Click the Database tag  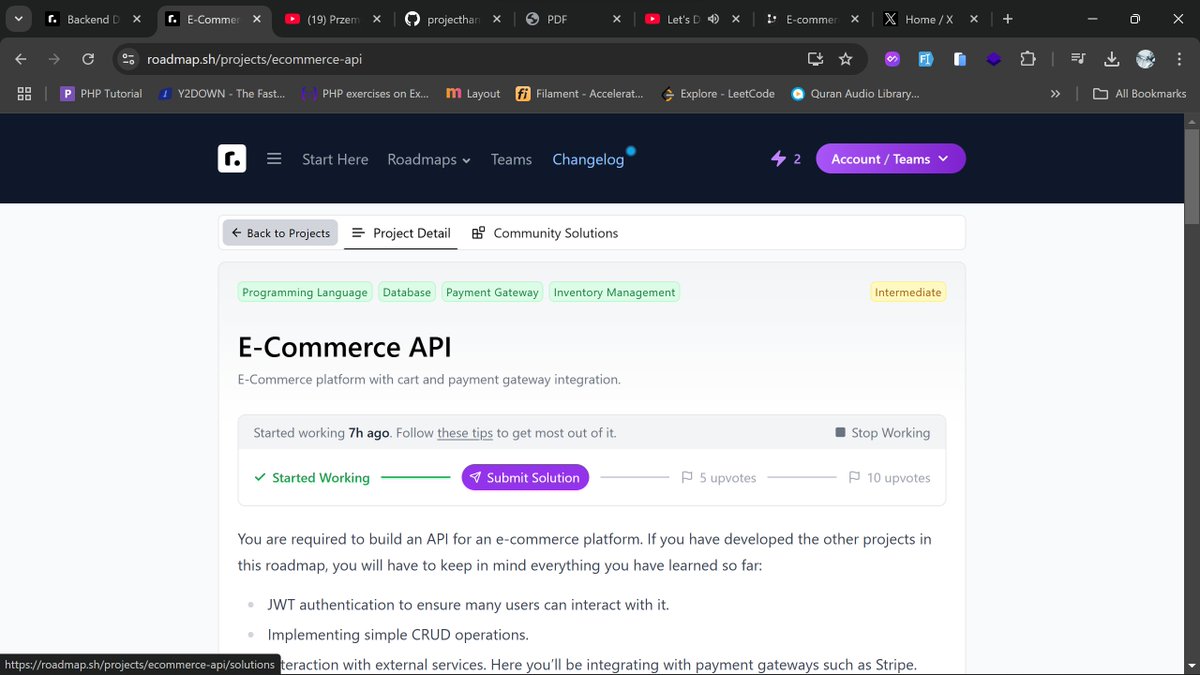(x=407, y=292)
